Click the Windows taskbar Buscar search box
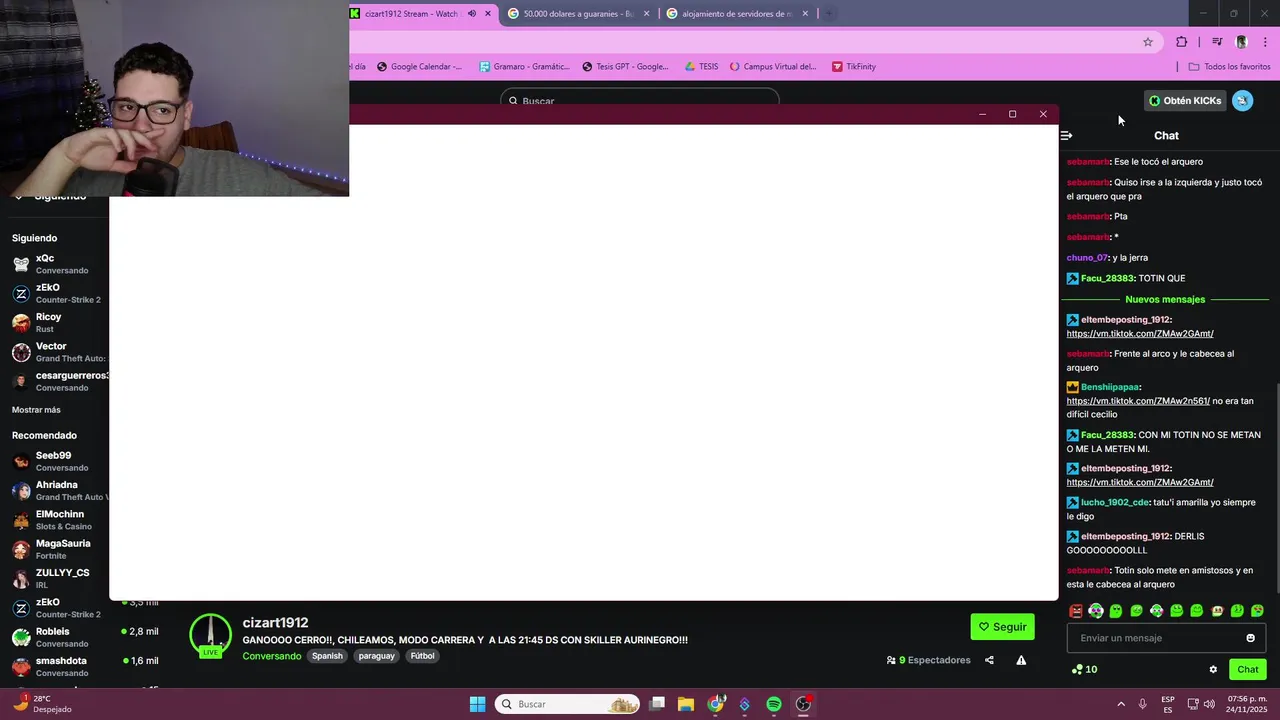1280x720 pixels. (x=568, y=704)
